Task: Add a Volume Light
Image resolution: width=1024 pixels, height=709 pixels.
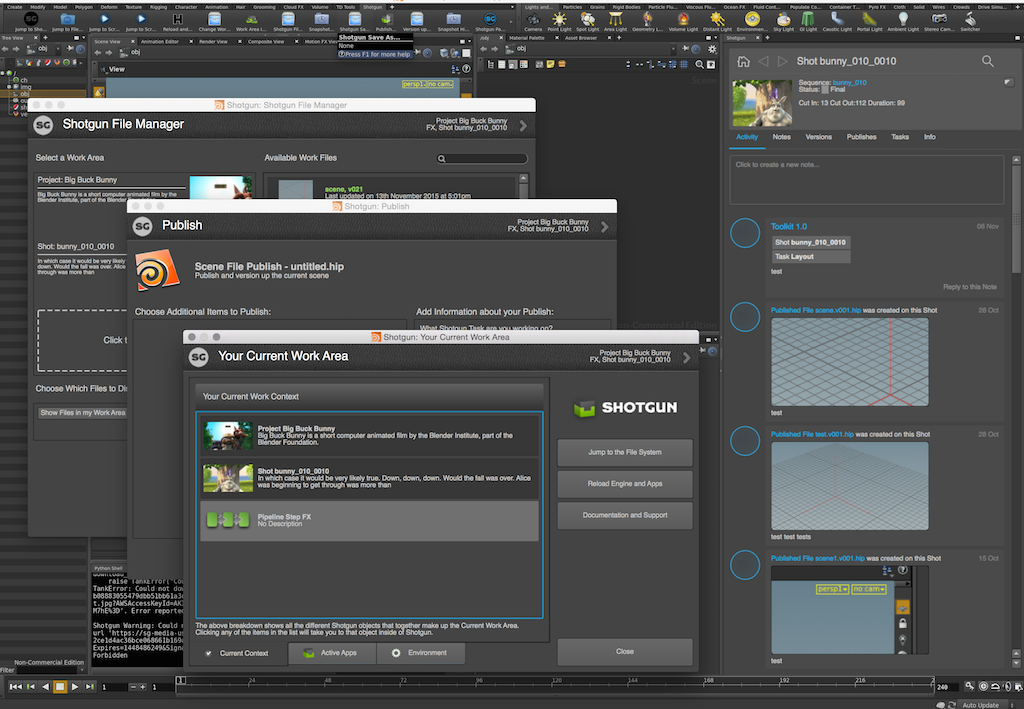Action: 683,22
